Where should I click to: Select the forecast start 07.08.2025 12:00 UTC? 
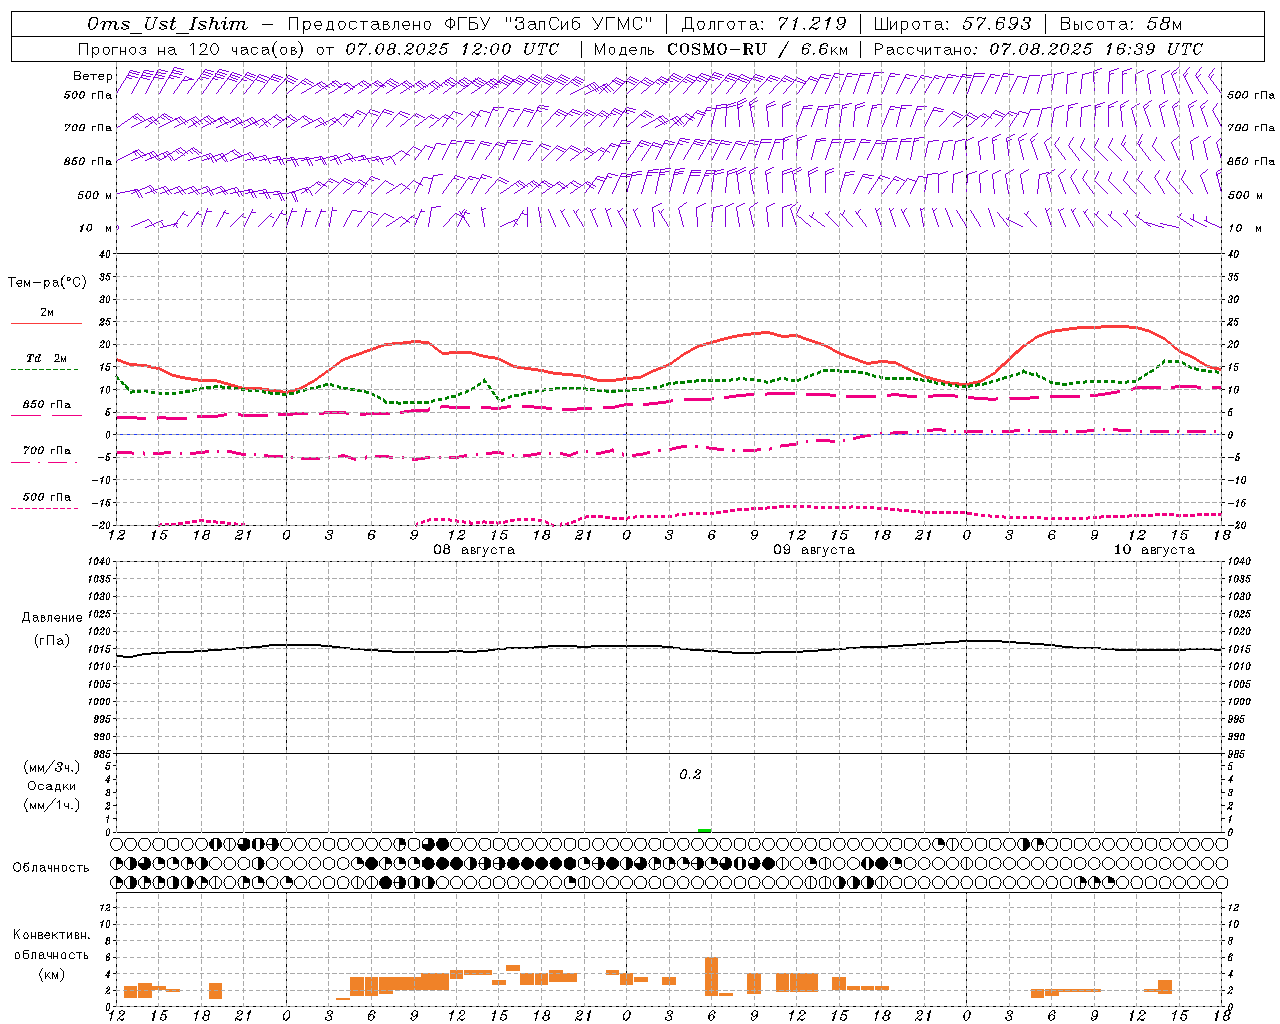point(452,49)
